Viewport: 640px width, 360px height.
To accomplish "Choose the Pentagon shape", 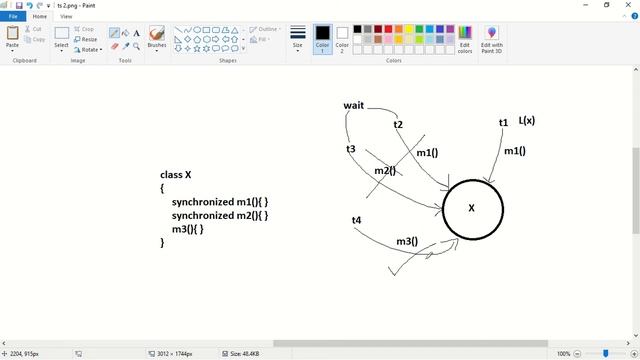I will (197, 40).
